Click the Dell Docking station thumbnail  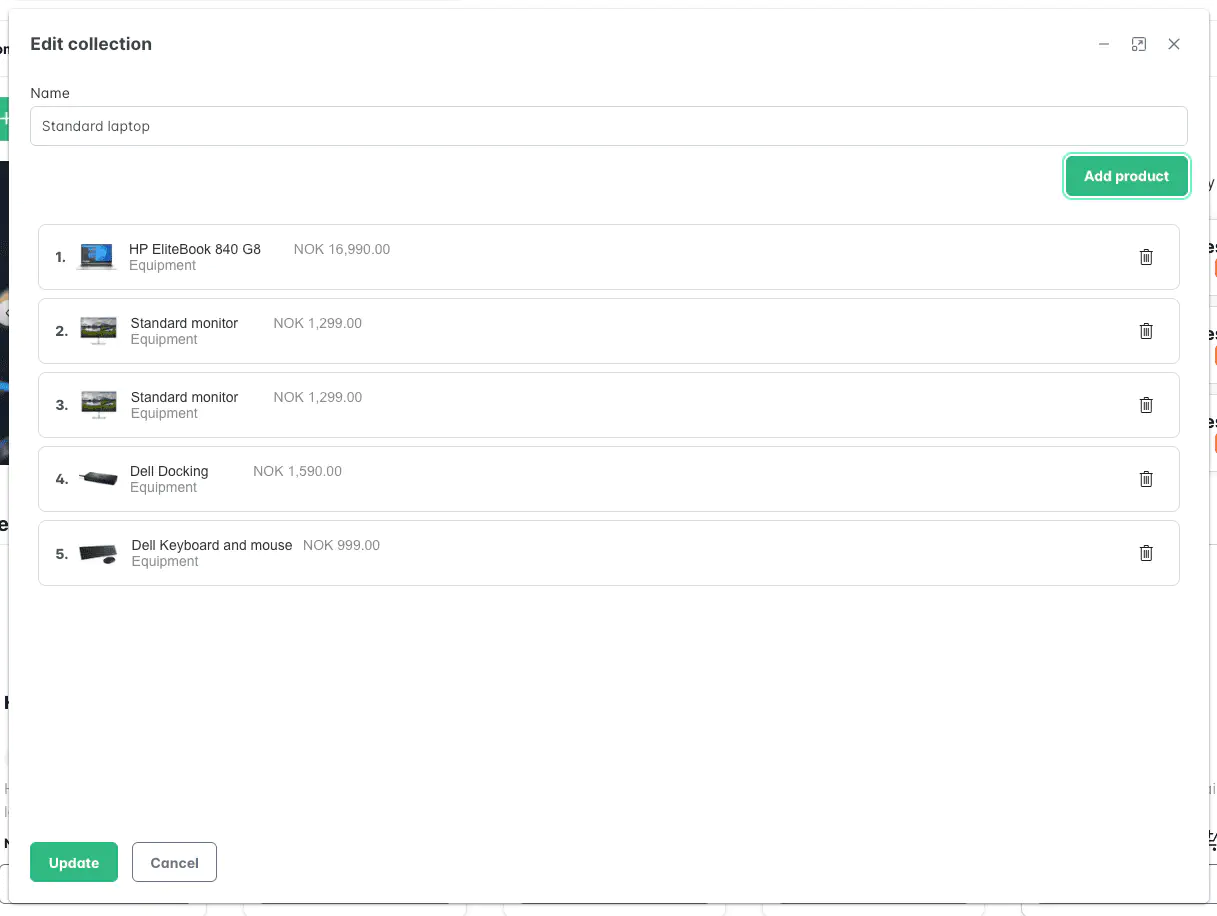pos(97,479)
